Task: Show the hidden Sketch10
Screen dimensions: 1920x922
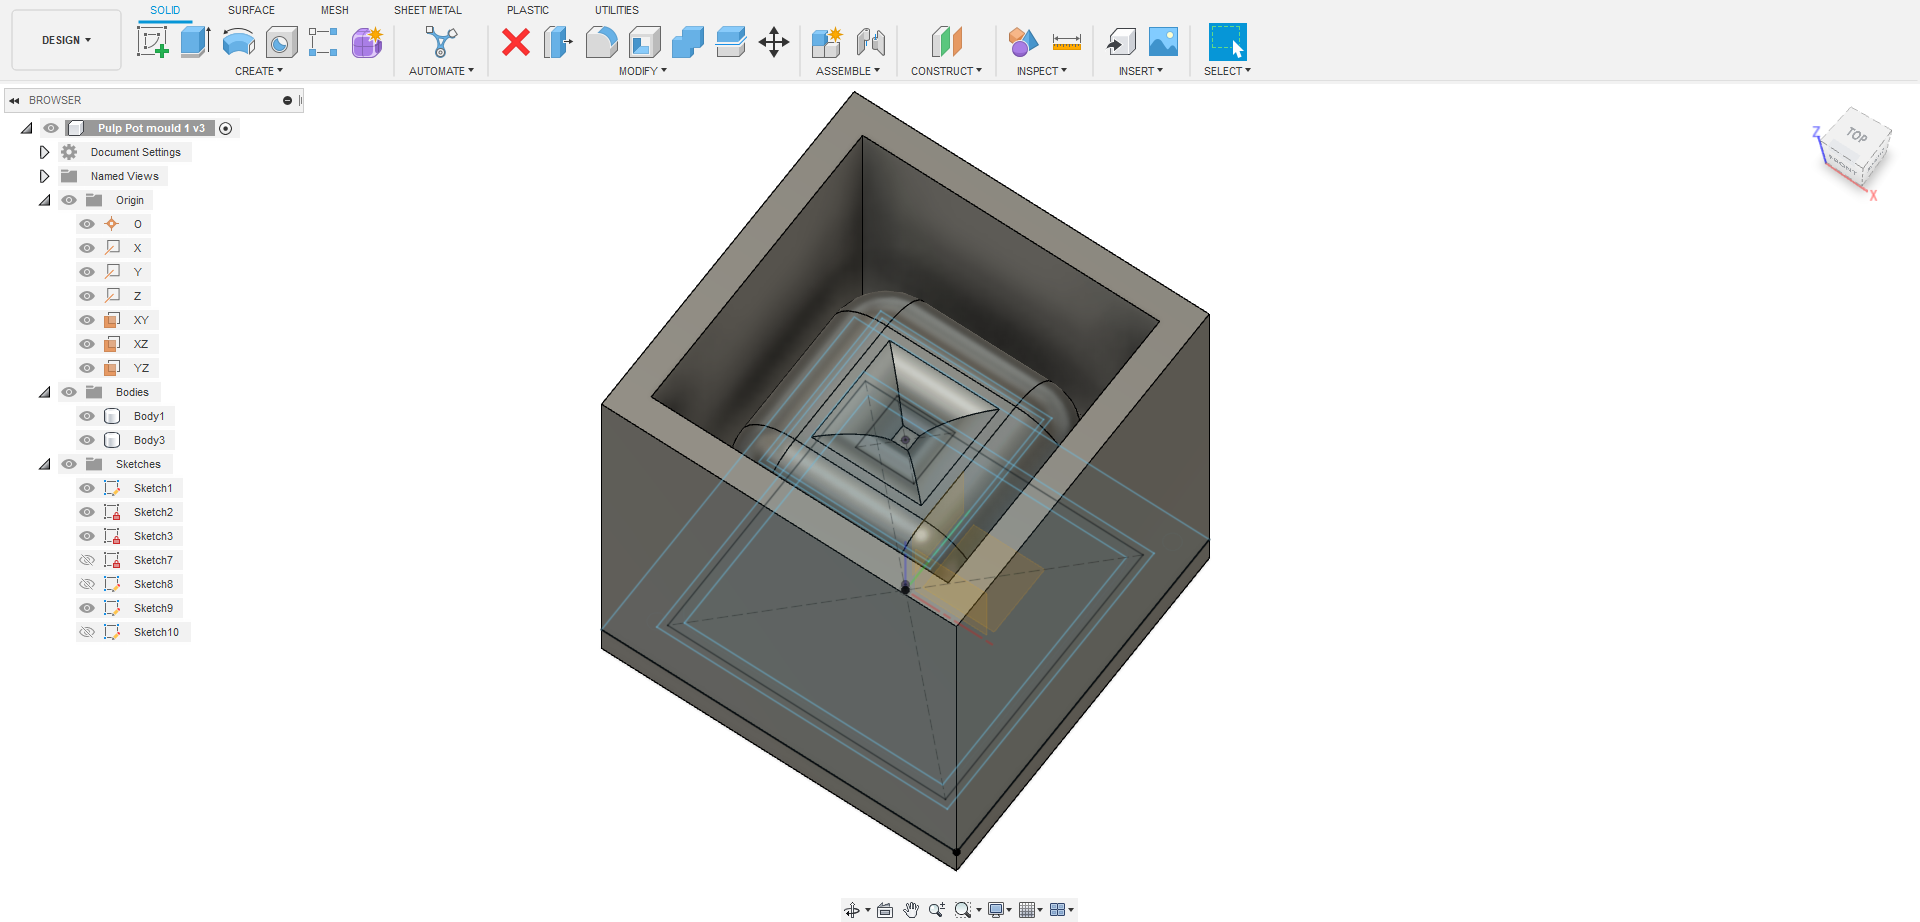Action: 87,632
